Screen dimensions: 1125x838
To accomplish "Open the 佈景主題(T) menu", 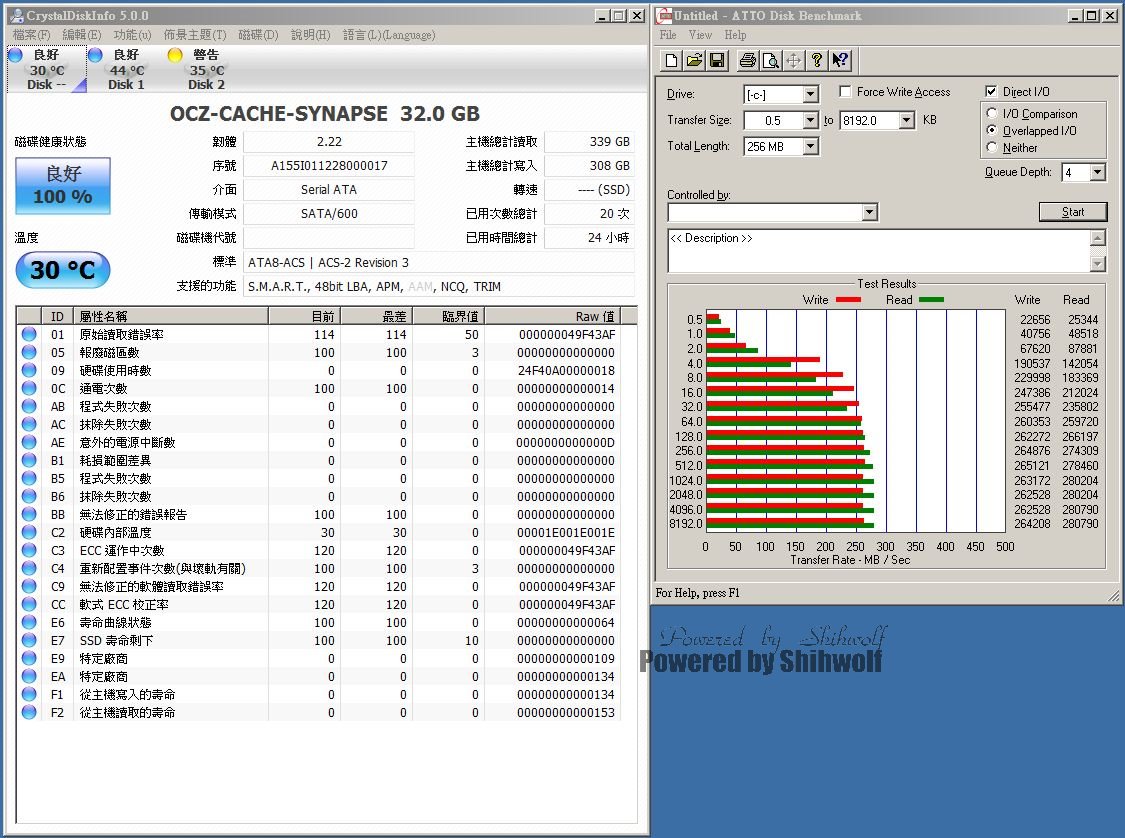I will click(x=194, y=34).
